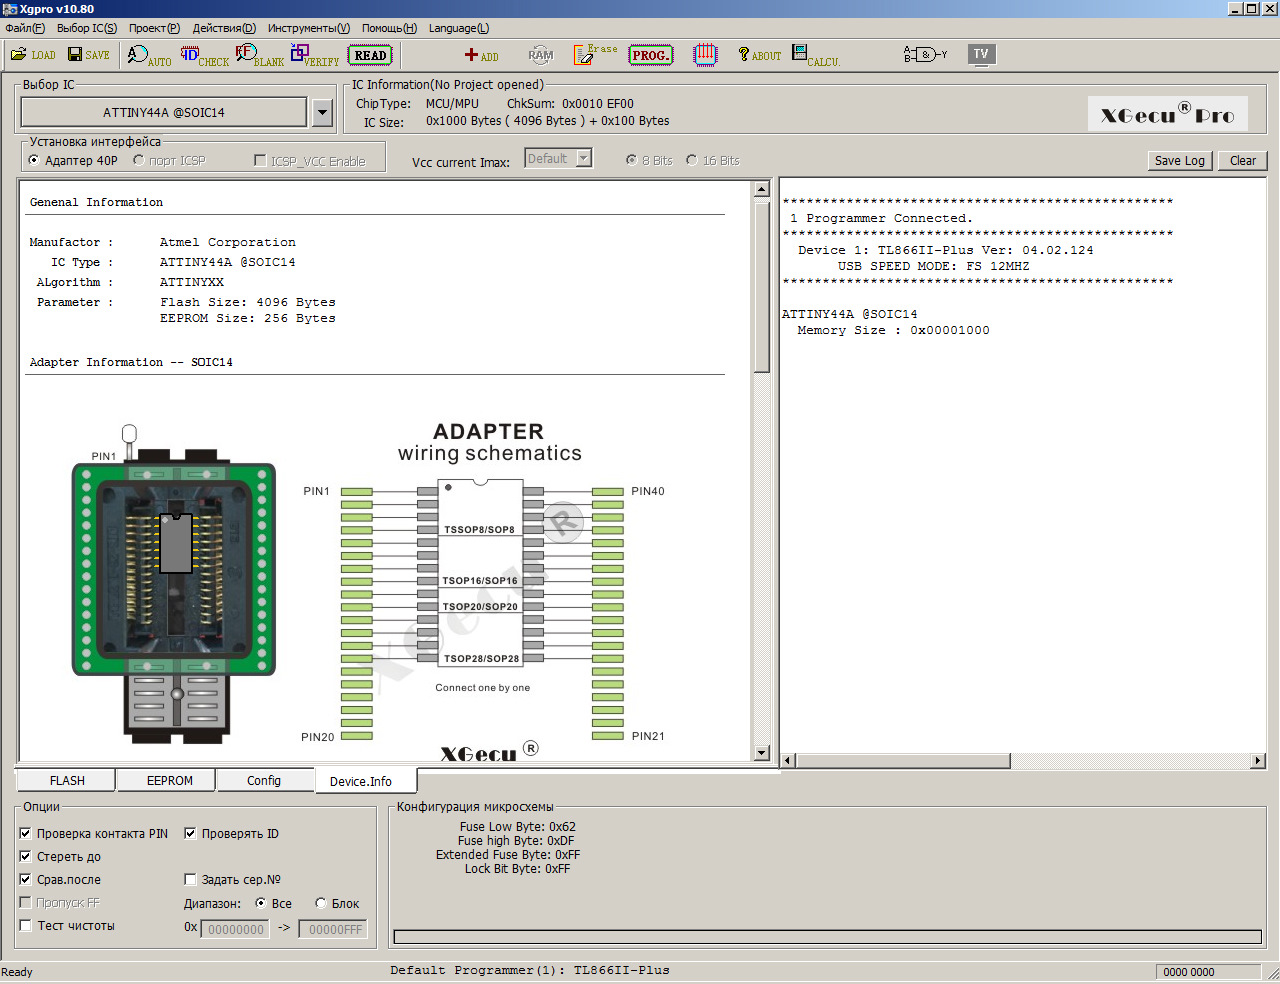Toggle Стереть до checkbox
Image resolution: width=1280 pixels, height=984 pixels.
[x=26, y=856]
